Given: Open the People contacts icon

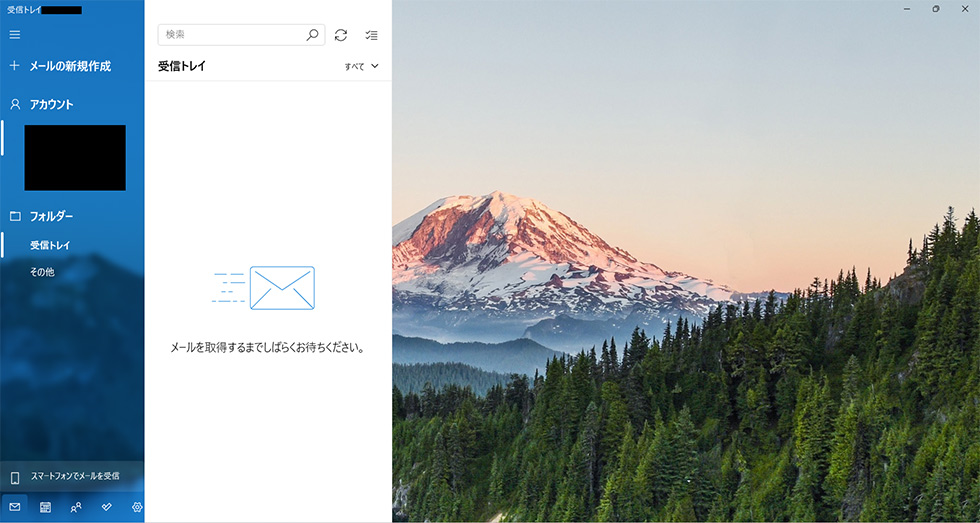Looking at the screenshot, I should pyautogui.click(x=76, y=507).
